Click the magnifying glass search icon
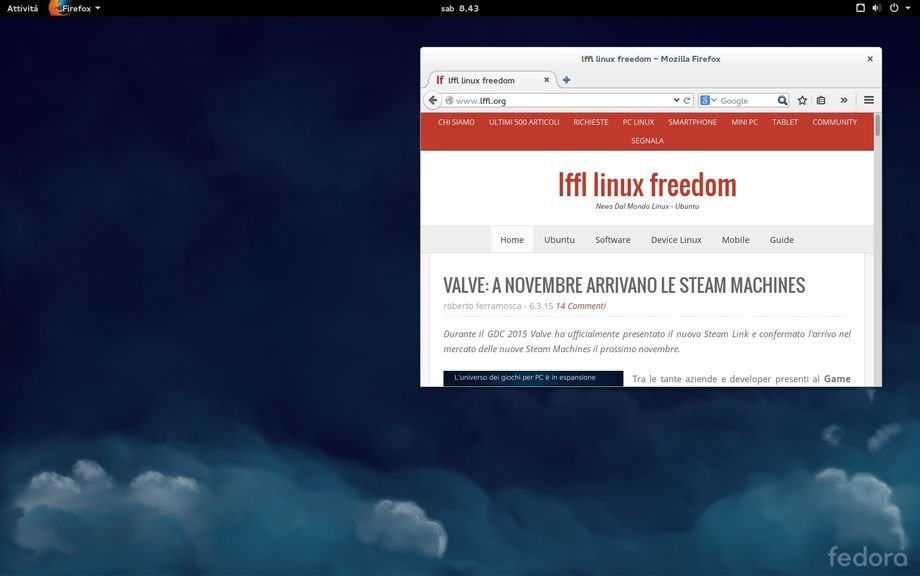Image resolution: width=920 pixels, height=576 pixels. 782,100
